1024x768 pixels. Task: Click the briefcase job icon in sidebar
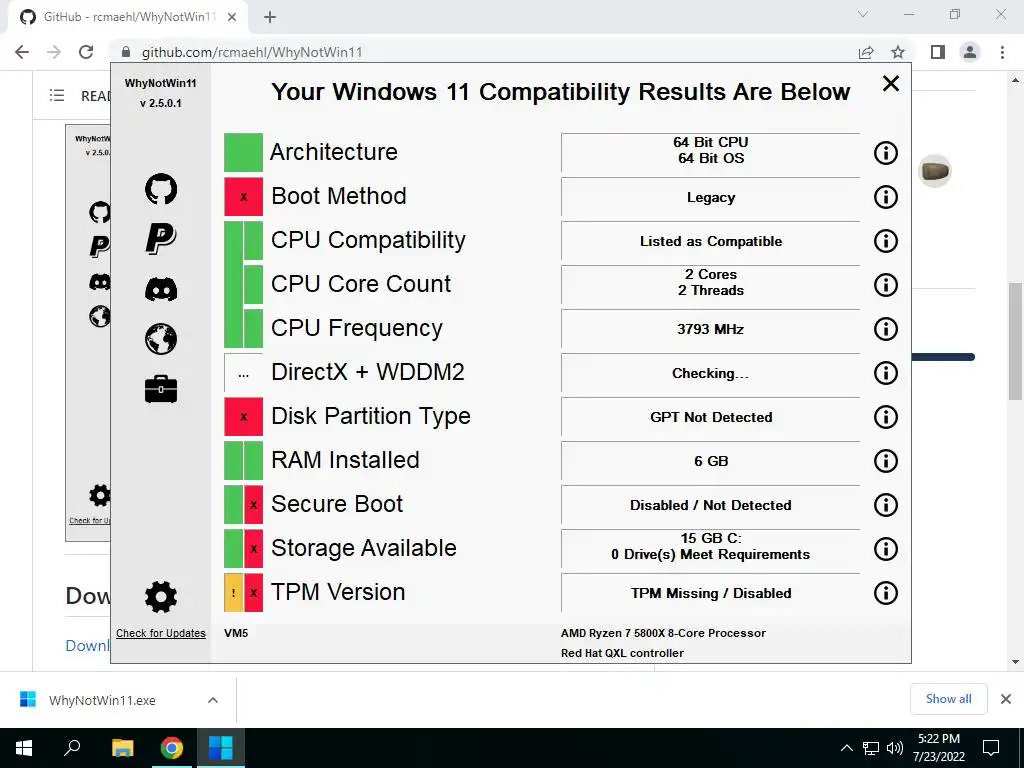tap(161, 389)
